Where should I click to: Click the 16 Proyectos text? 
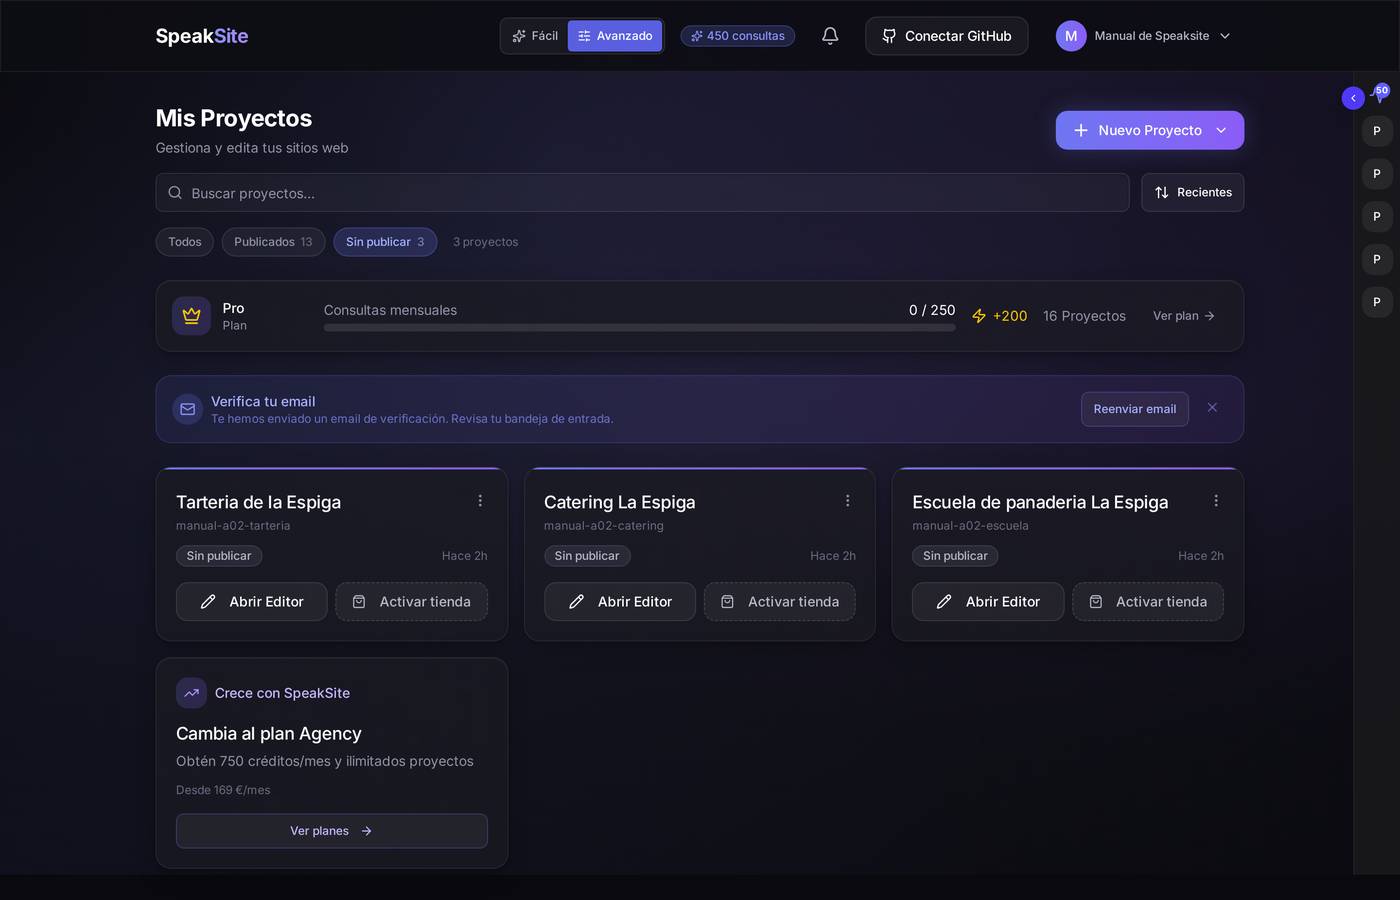tap(1084, 316)
